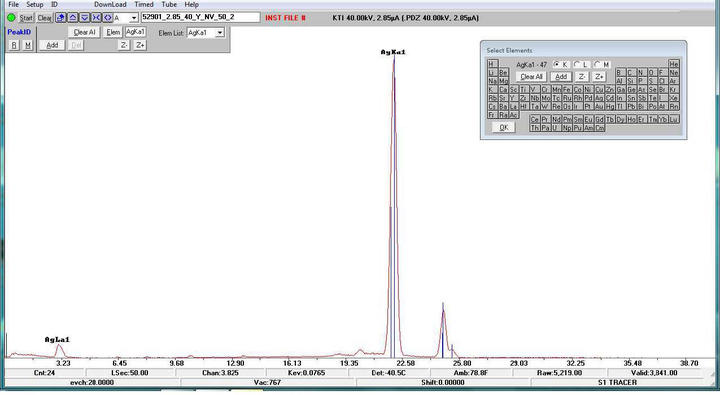Click the AgLa1 peak label on spectrum
This screenshot has height=395, width=720.
click(x=57, y=339)
